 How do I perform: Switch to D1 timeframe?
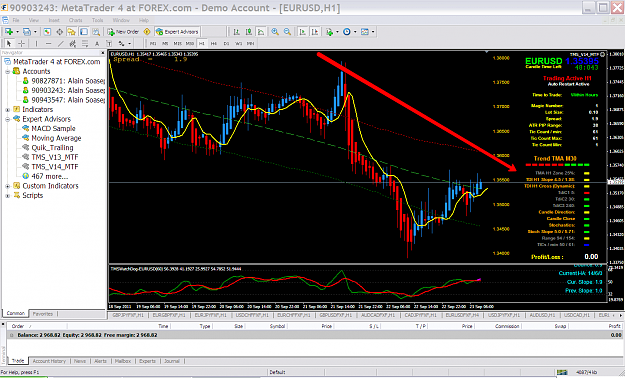226,43
